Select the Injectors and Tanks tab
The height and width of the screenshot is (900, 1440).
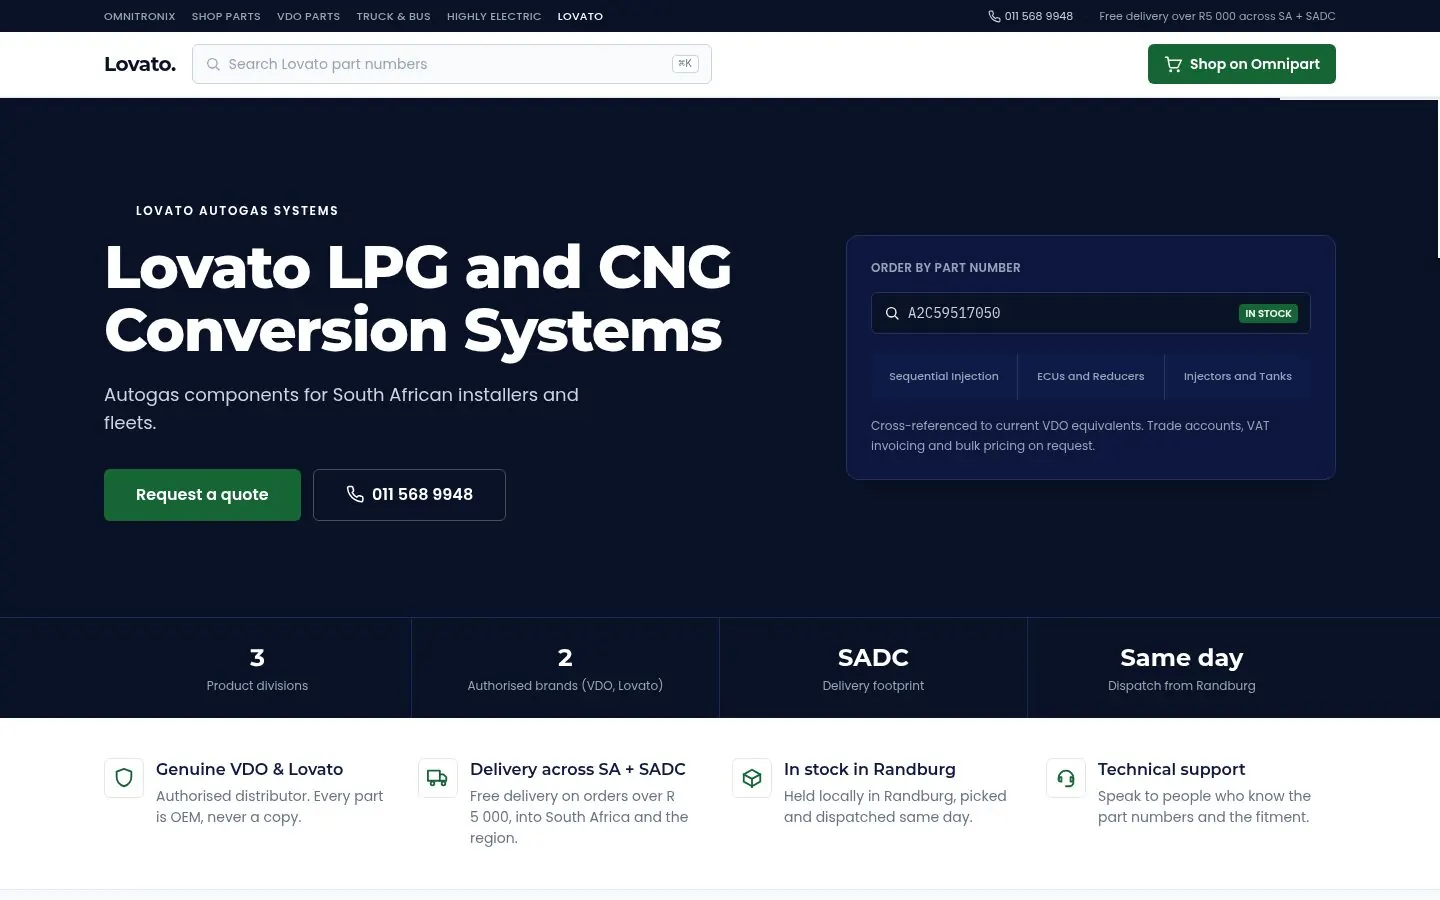pyautogui.click(x=1238, y=377)
